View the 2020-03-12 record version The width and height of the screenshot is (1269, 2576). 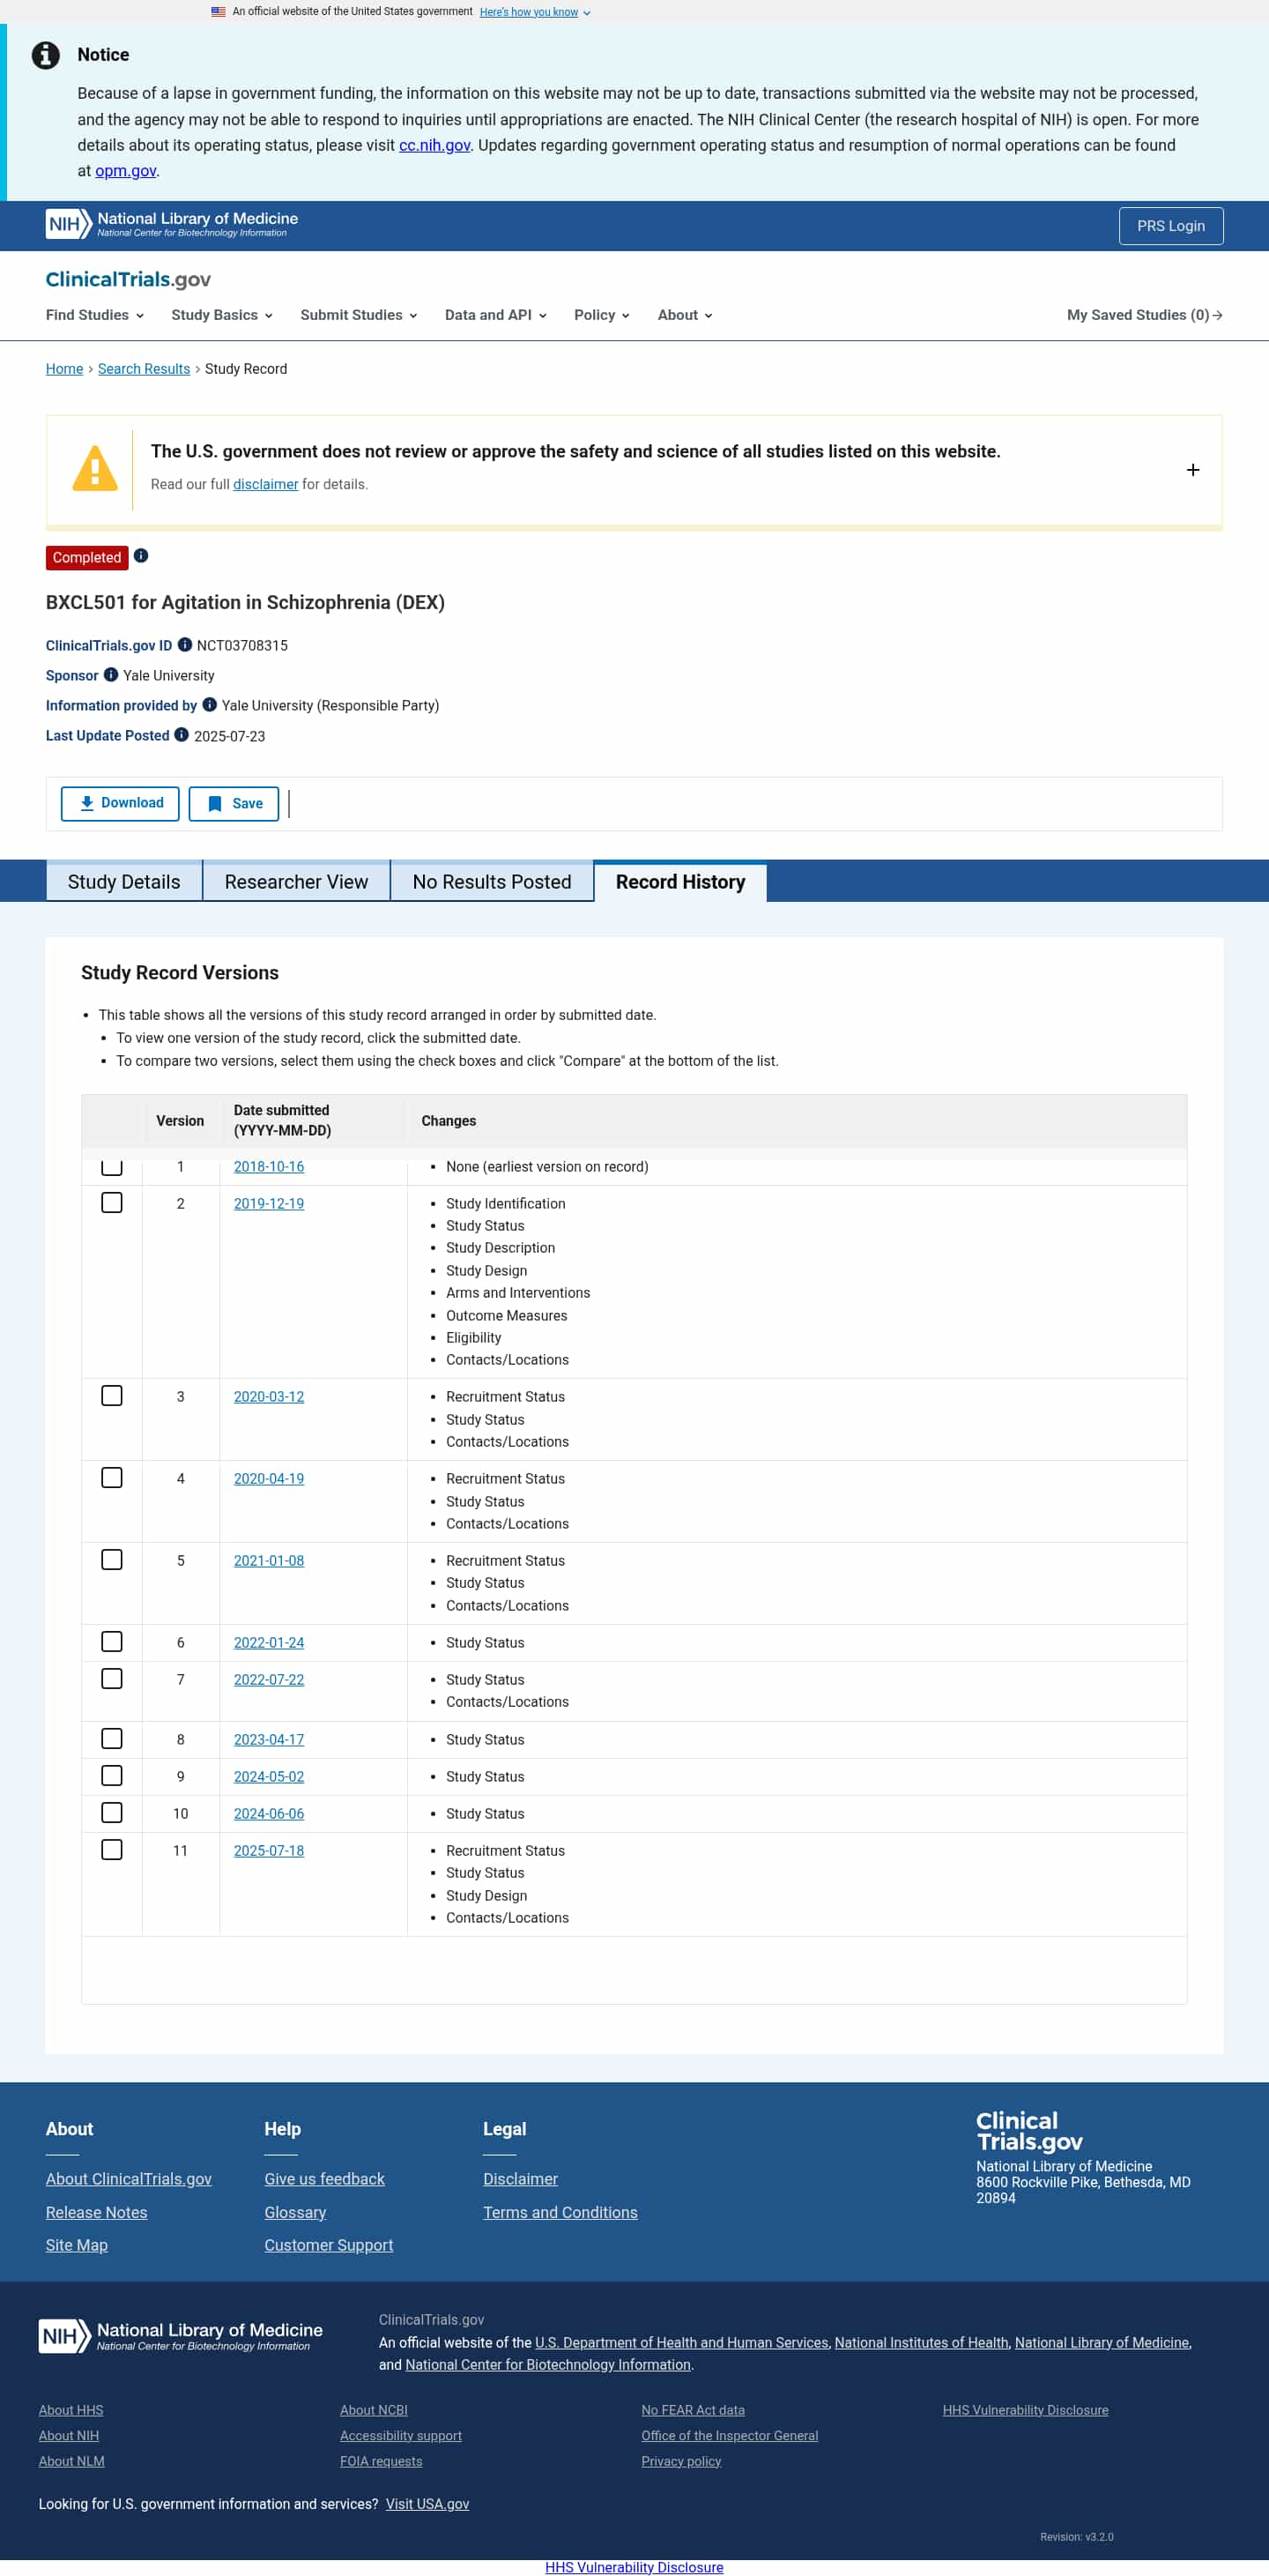click(x=269, y=1397)
